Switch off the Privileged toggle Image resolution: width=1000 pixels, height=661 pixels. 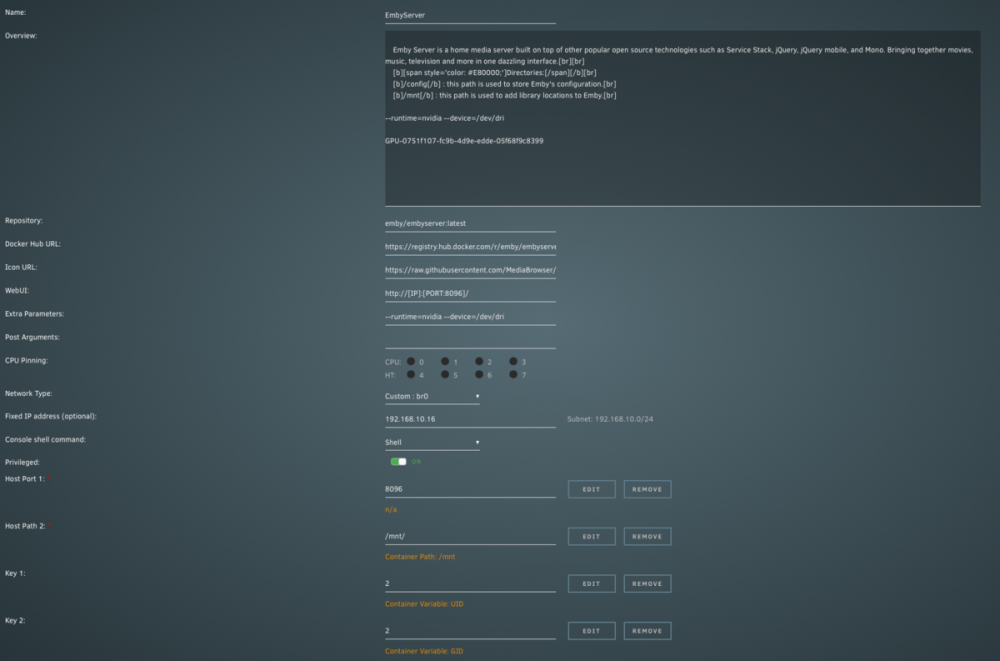(x=399, y=461)
